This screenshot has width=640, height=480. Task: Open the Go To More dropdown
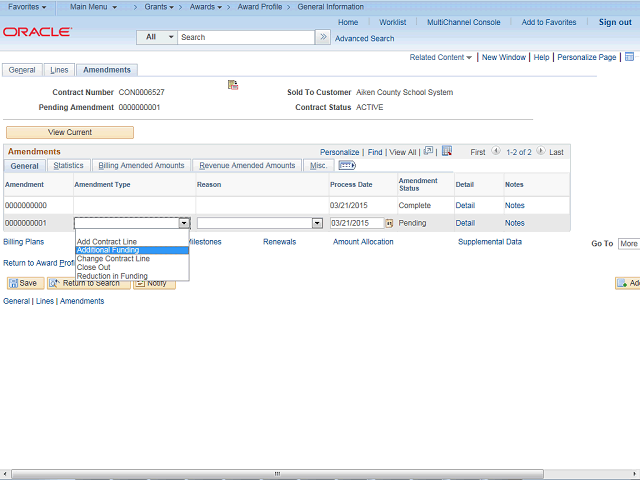click(x=629, y=244)
